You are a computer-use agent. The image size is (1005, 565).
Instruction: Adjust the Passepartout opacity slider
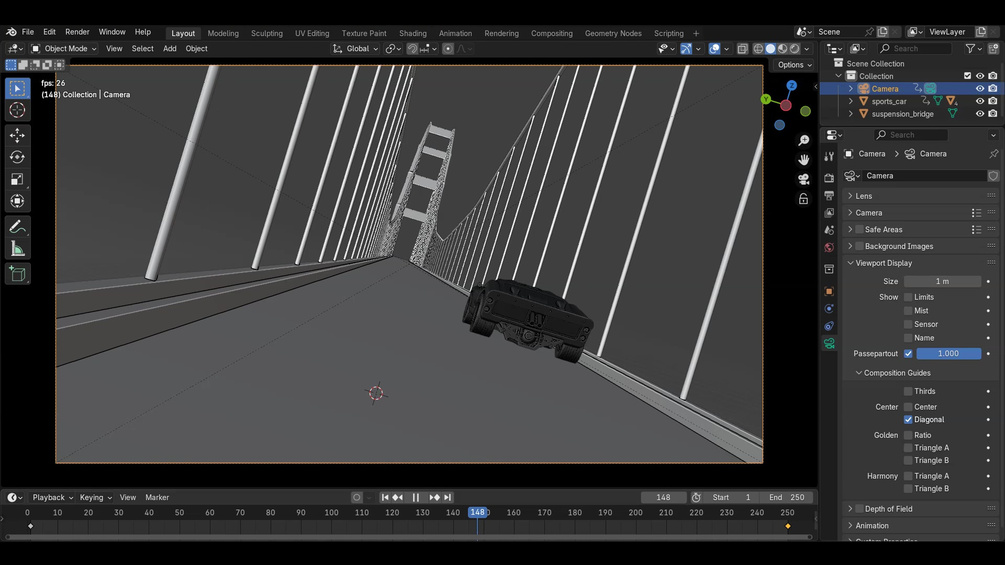click(x=949, y=354)
